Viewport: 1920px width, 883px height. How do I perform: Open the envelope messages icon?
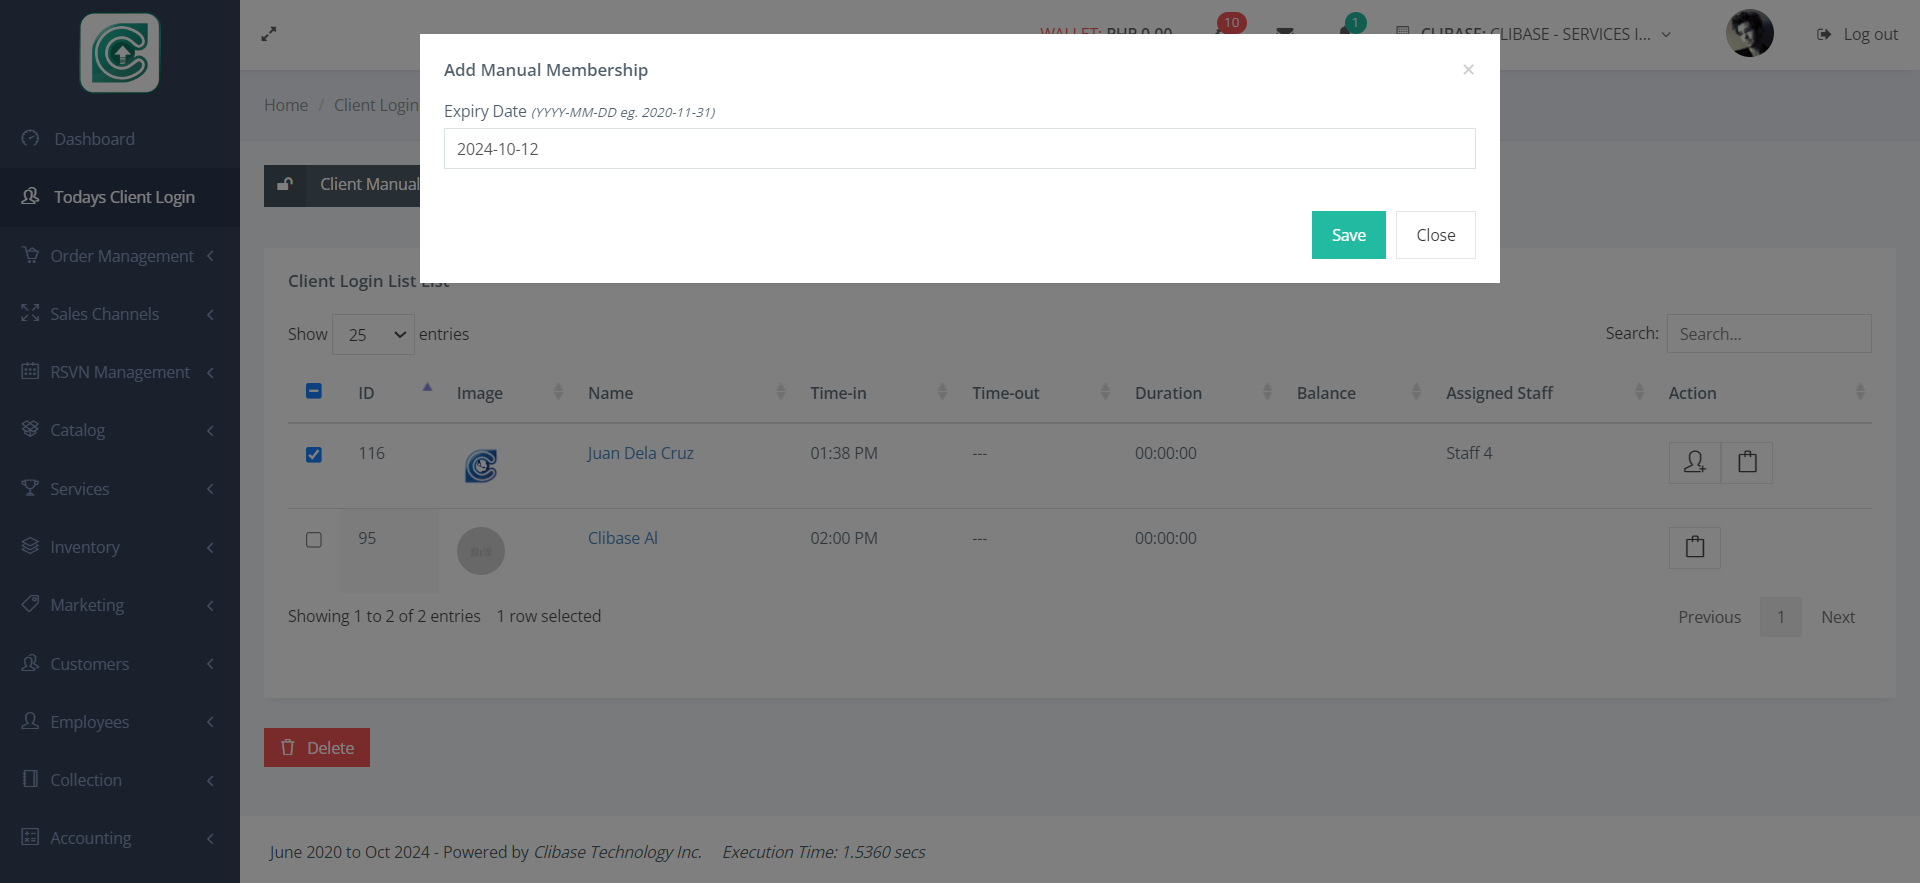[1285, 32]
